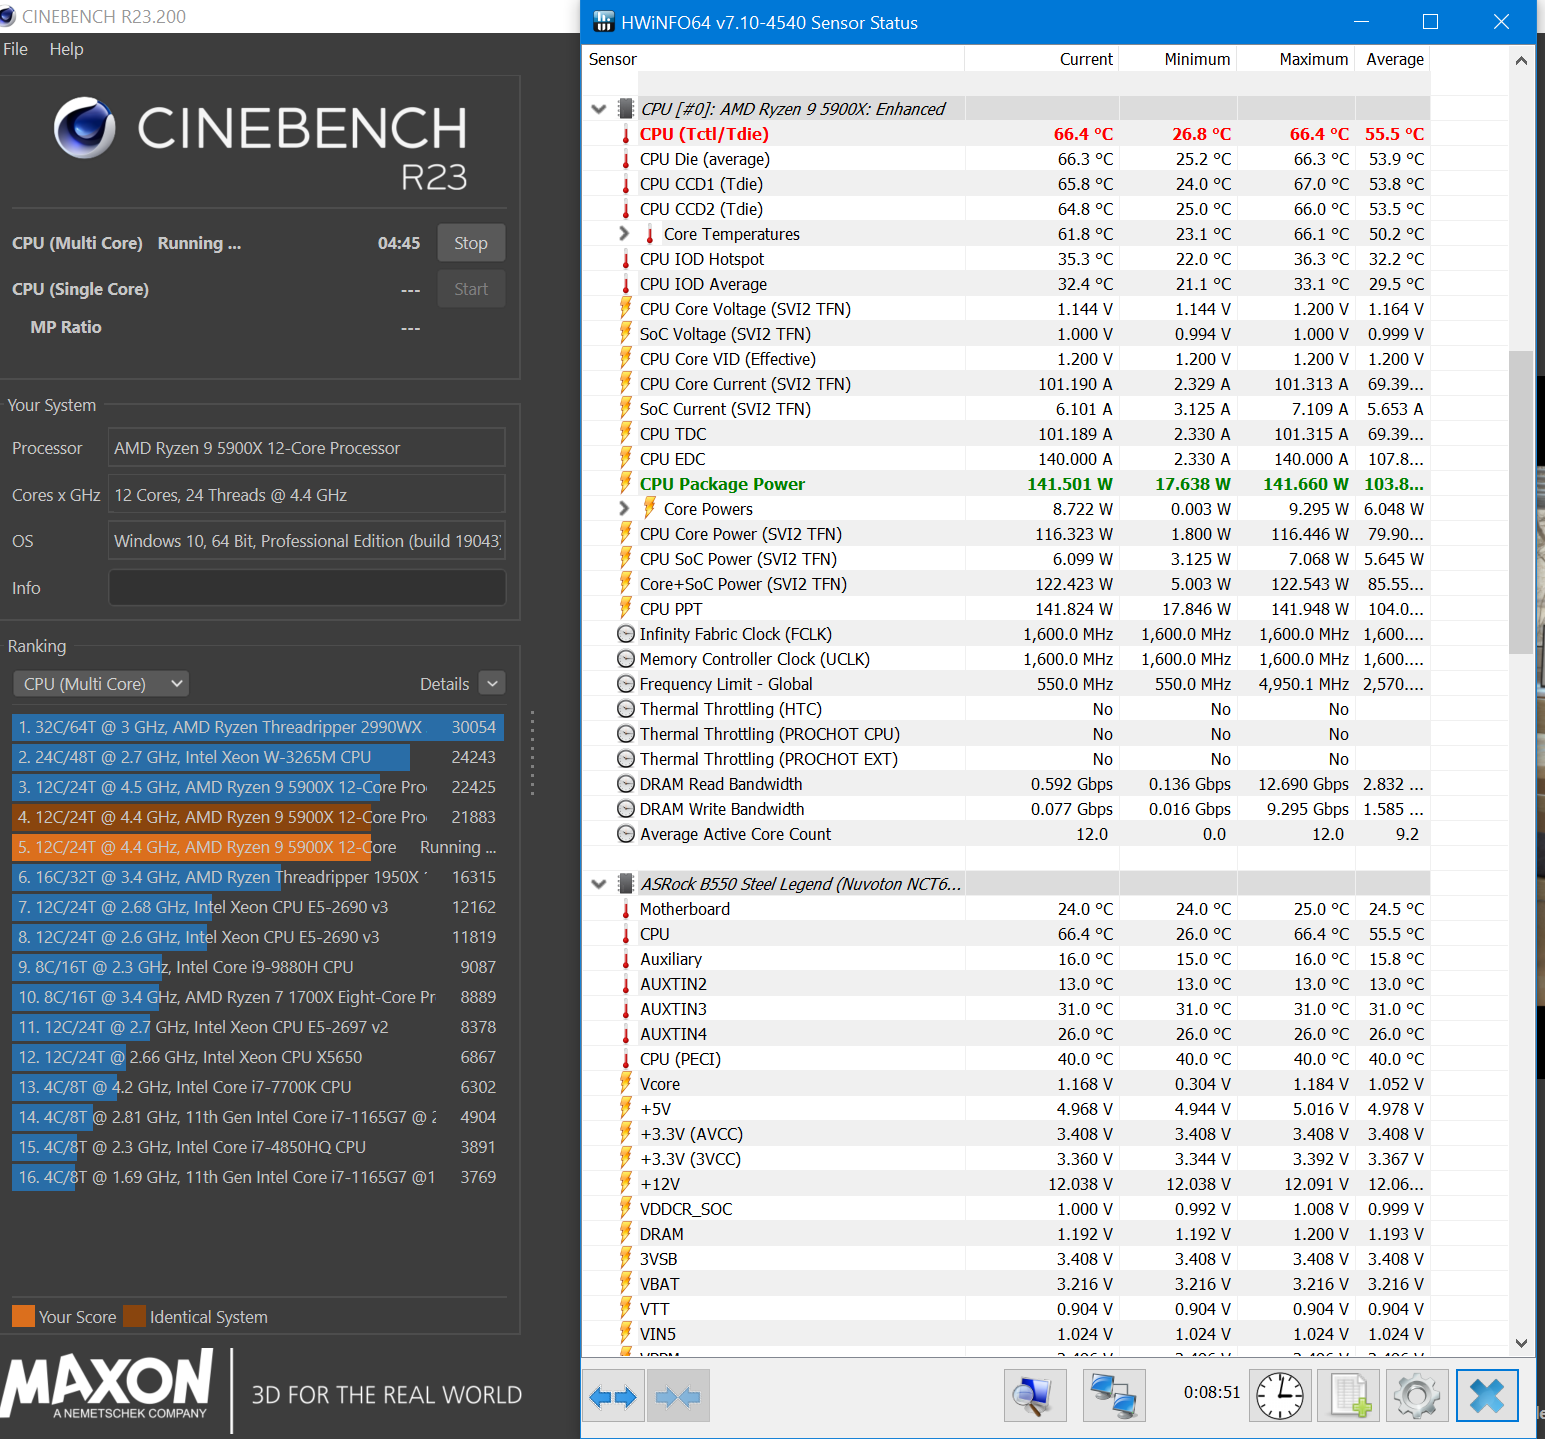Open HWiNFO sensor settings with the gear icon
1545x1439 pixels.
1417,1395
